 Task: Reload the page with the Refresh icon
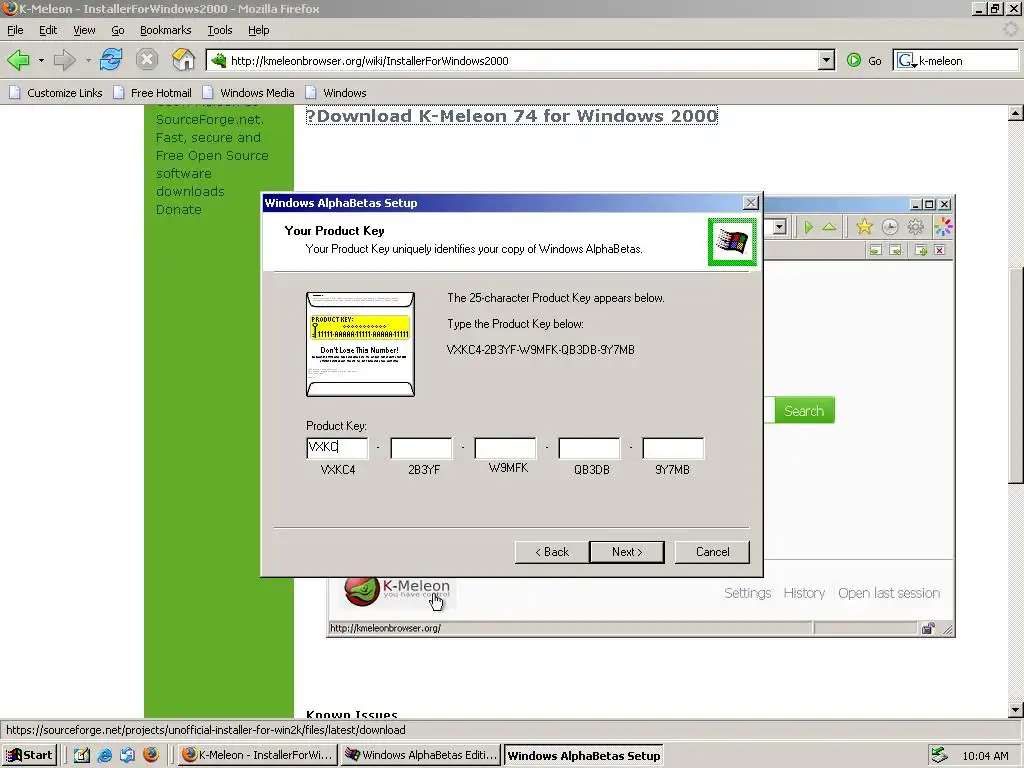(x=111, y=60)
